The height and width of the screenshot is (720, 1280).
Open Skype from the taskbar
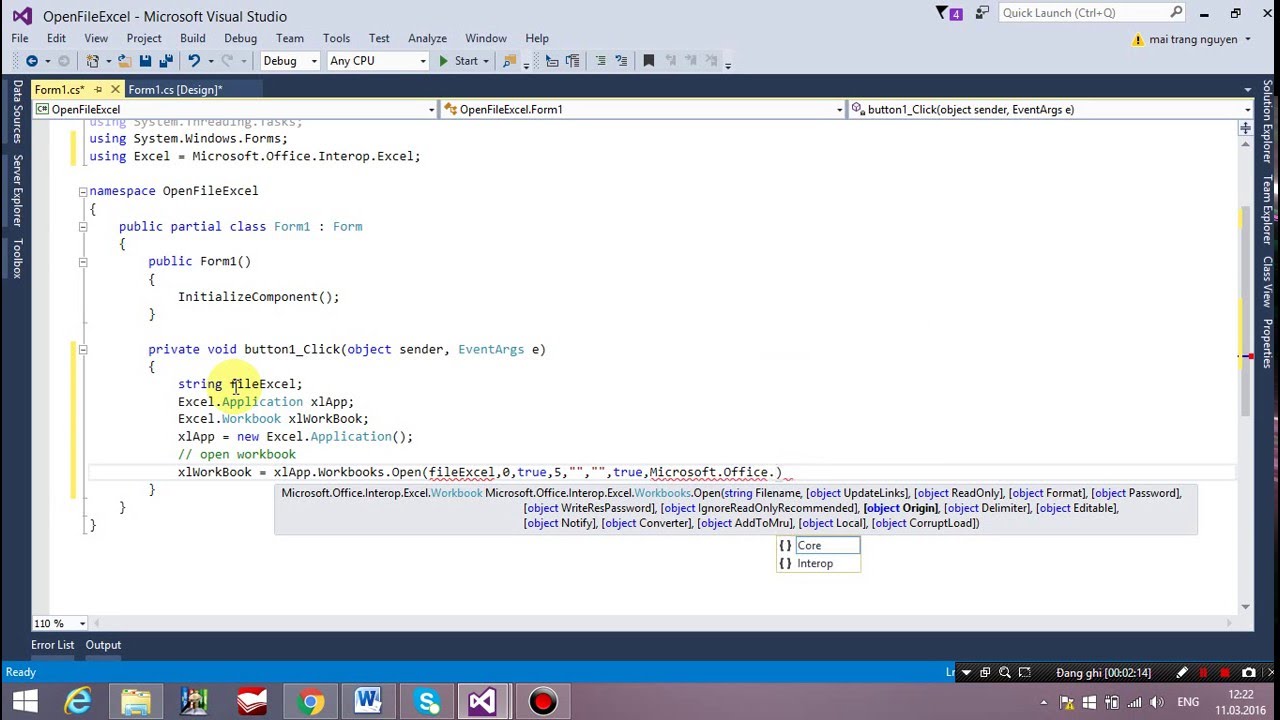coord(427,701)
